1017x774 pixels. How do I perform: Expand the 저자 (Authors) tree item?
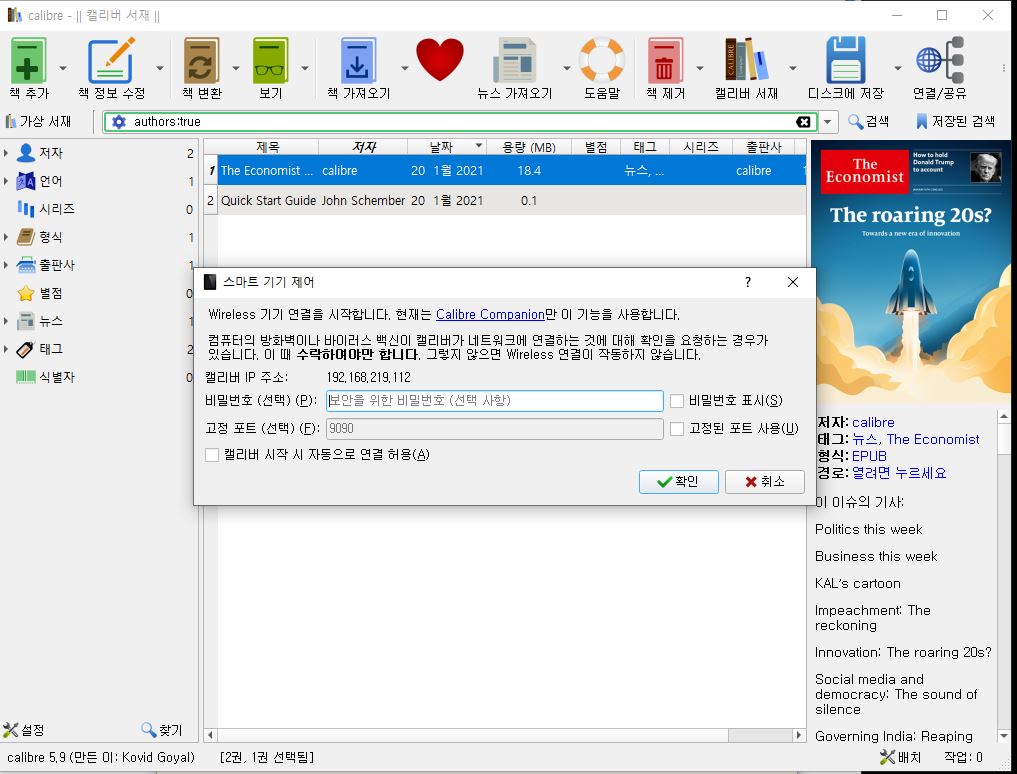click(x=6, y=153)
